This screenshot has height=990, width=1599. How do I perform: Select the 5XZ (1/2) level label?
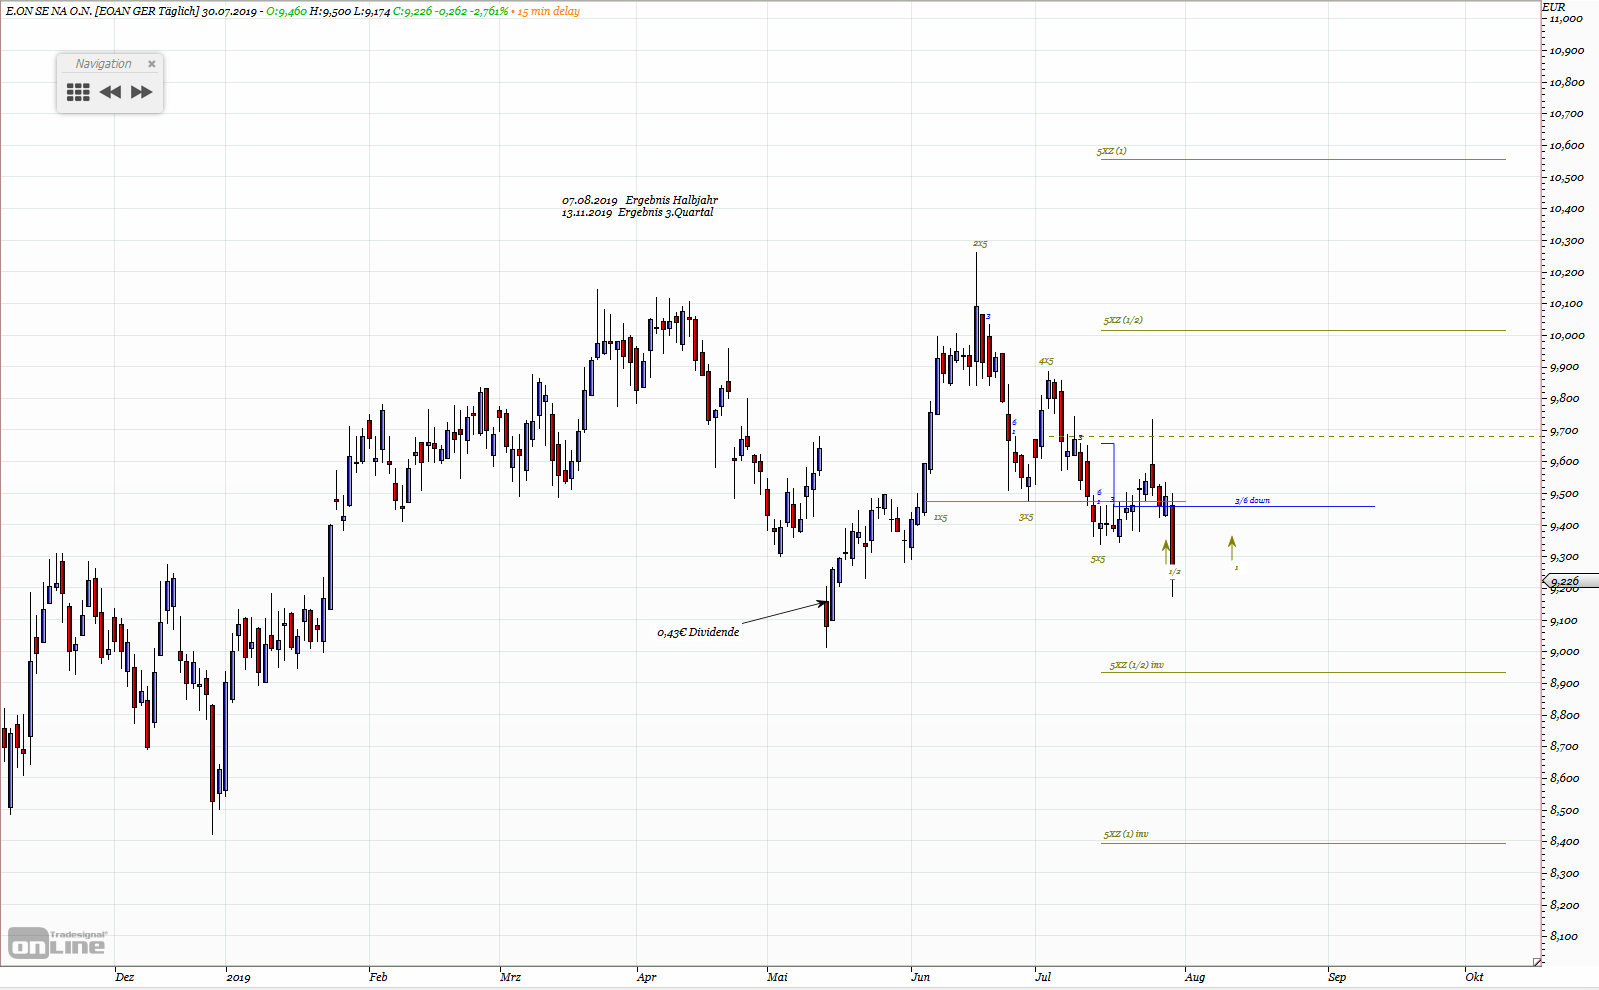pos(1123,320)
